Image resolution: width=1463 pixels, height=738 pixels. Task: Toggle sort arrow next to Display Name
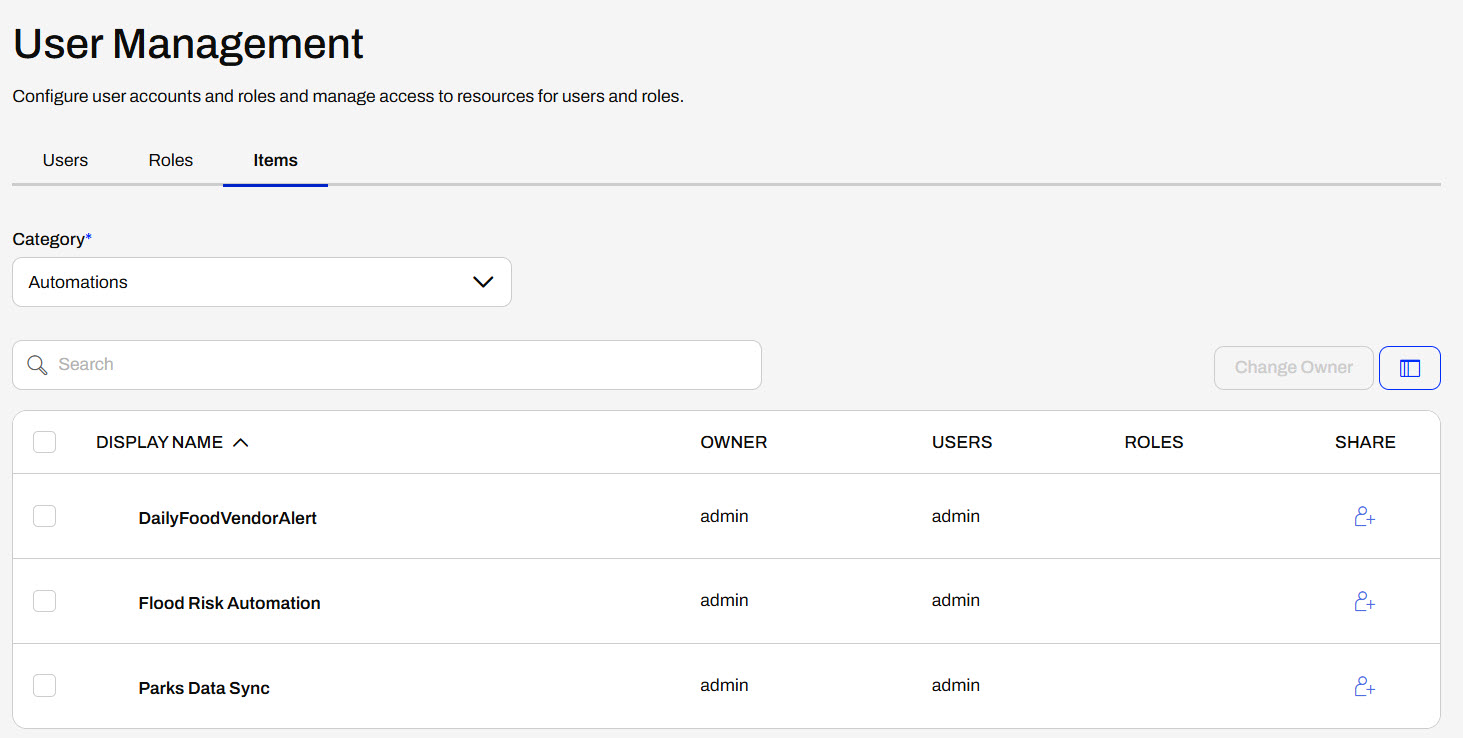click(x=240, y=443)
